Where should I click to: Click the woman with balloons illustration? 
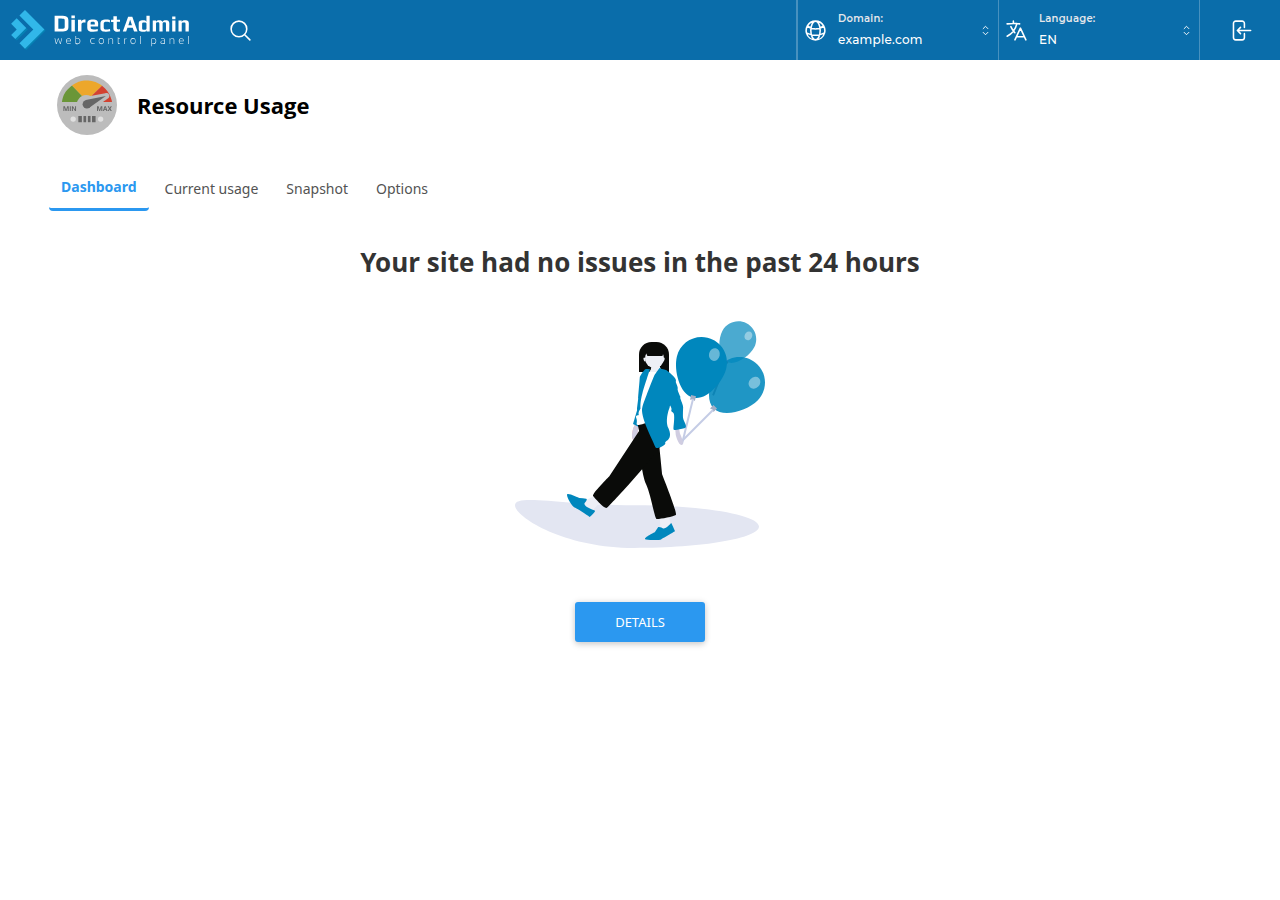pos(640,434)
